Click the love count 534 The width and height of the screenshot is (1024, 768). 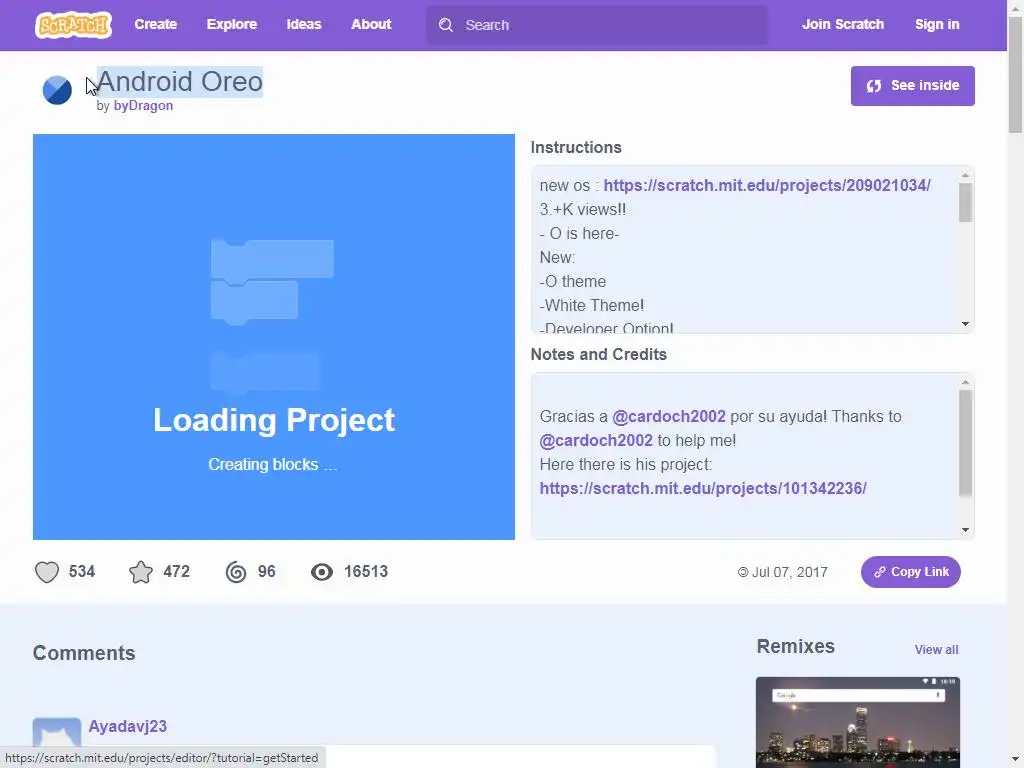coord(82,572)
